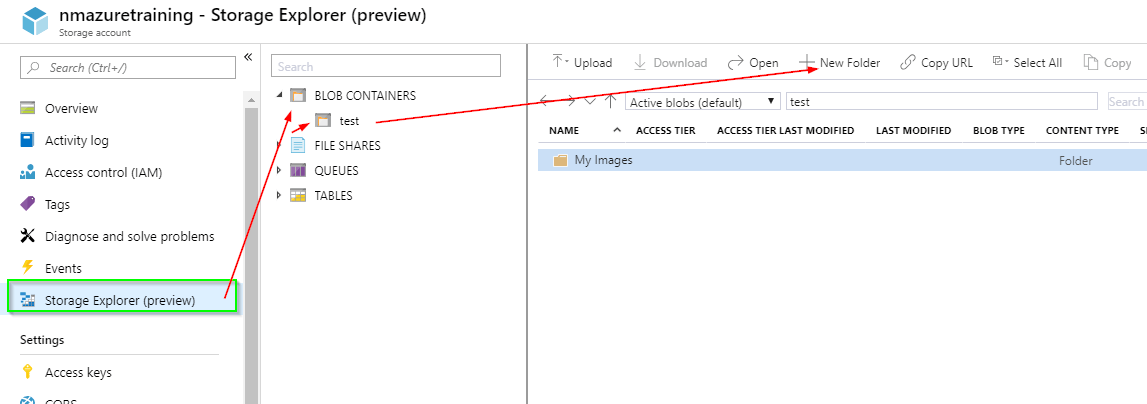The width and height of the screenshot is (1147, 404).
Task: Open Active blobs (default) dropdown
Action: click(702, 102)
